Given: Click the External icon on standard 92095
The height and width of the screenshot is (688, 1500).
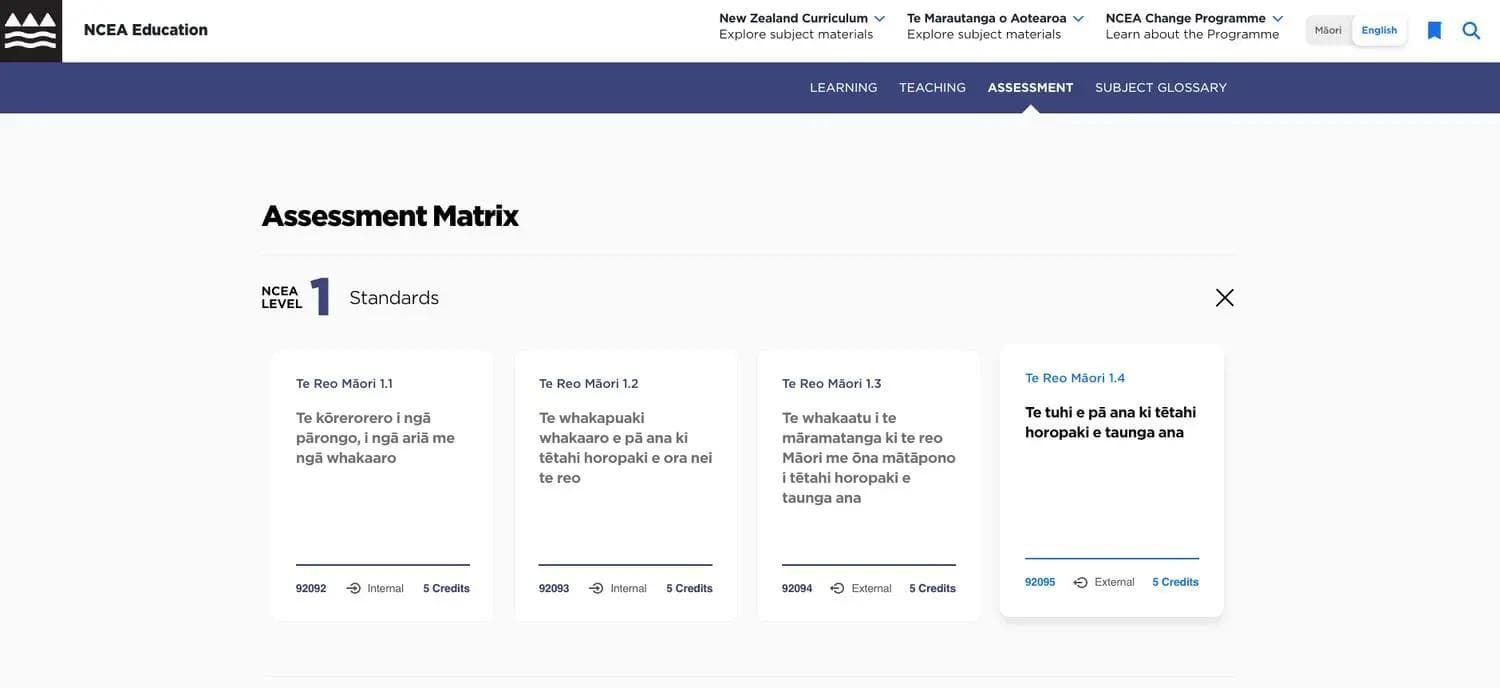Looking at the screenshot, I should 1081,582.
